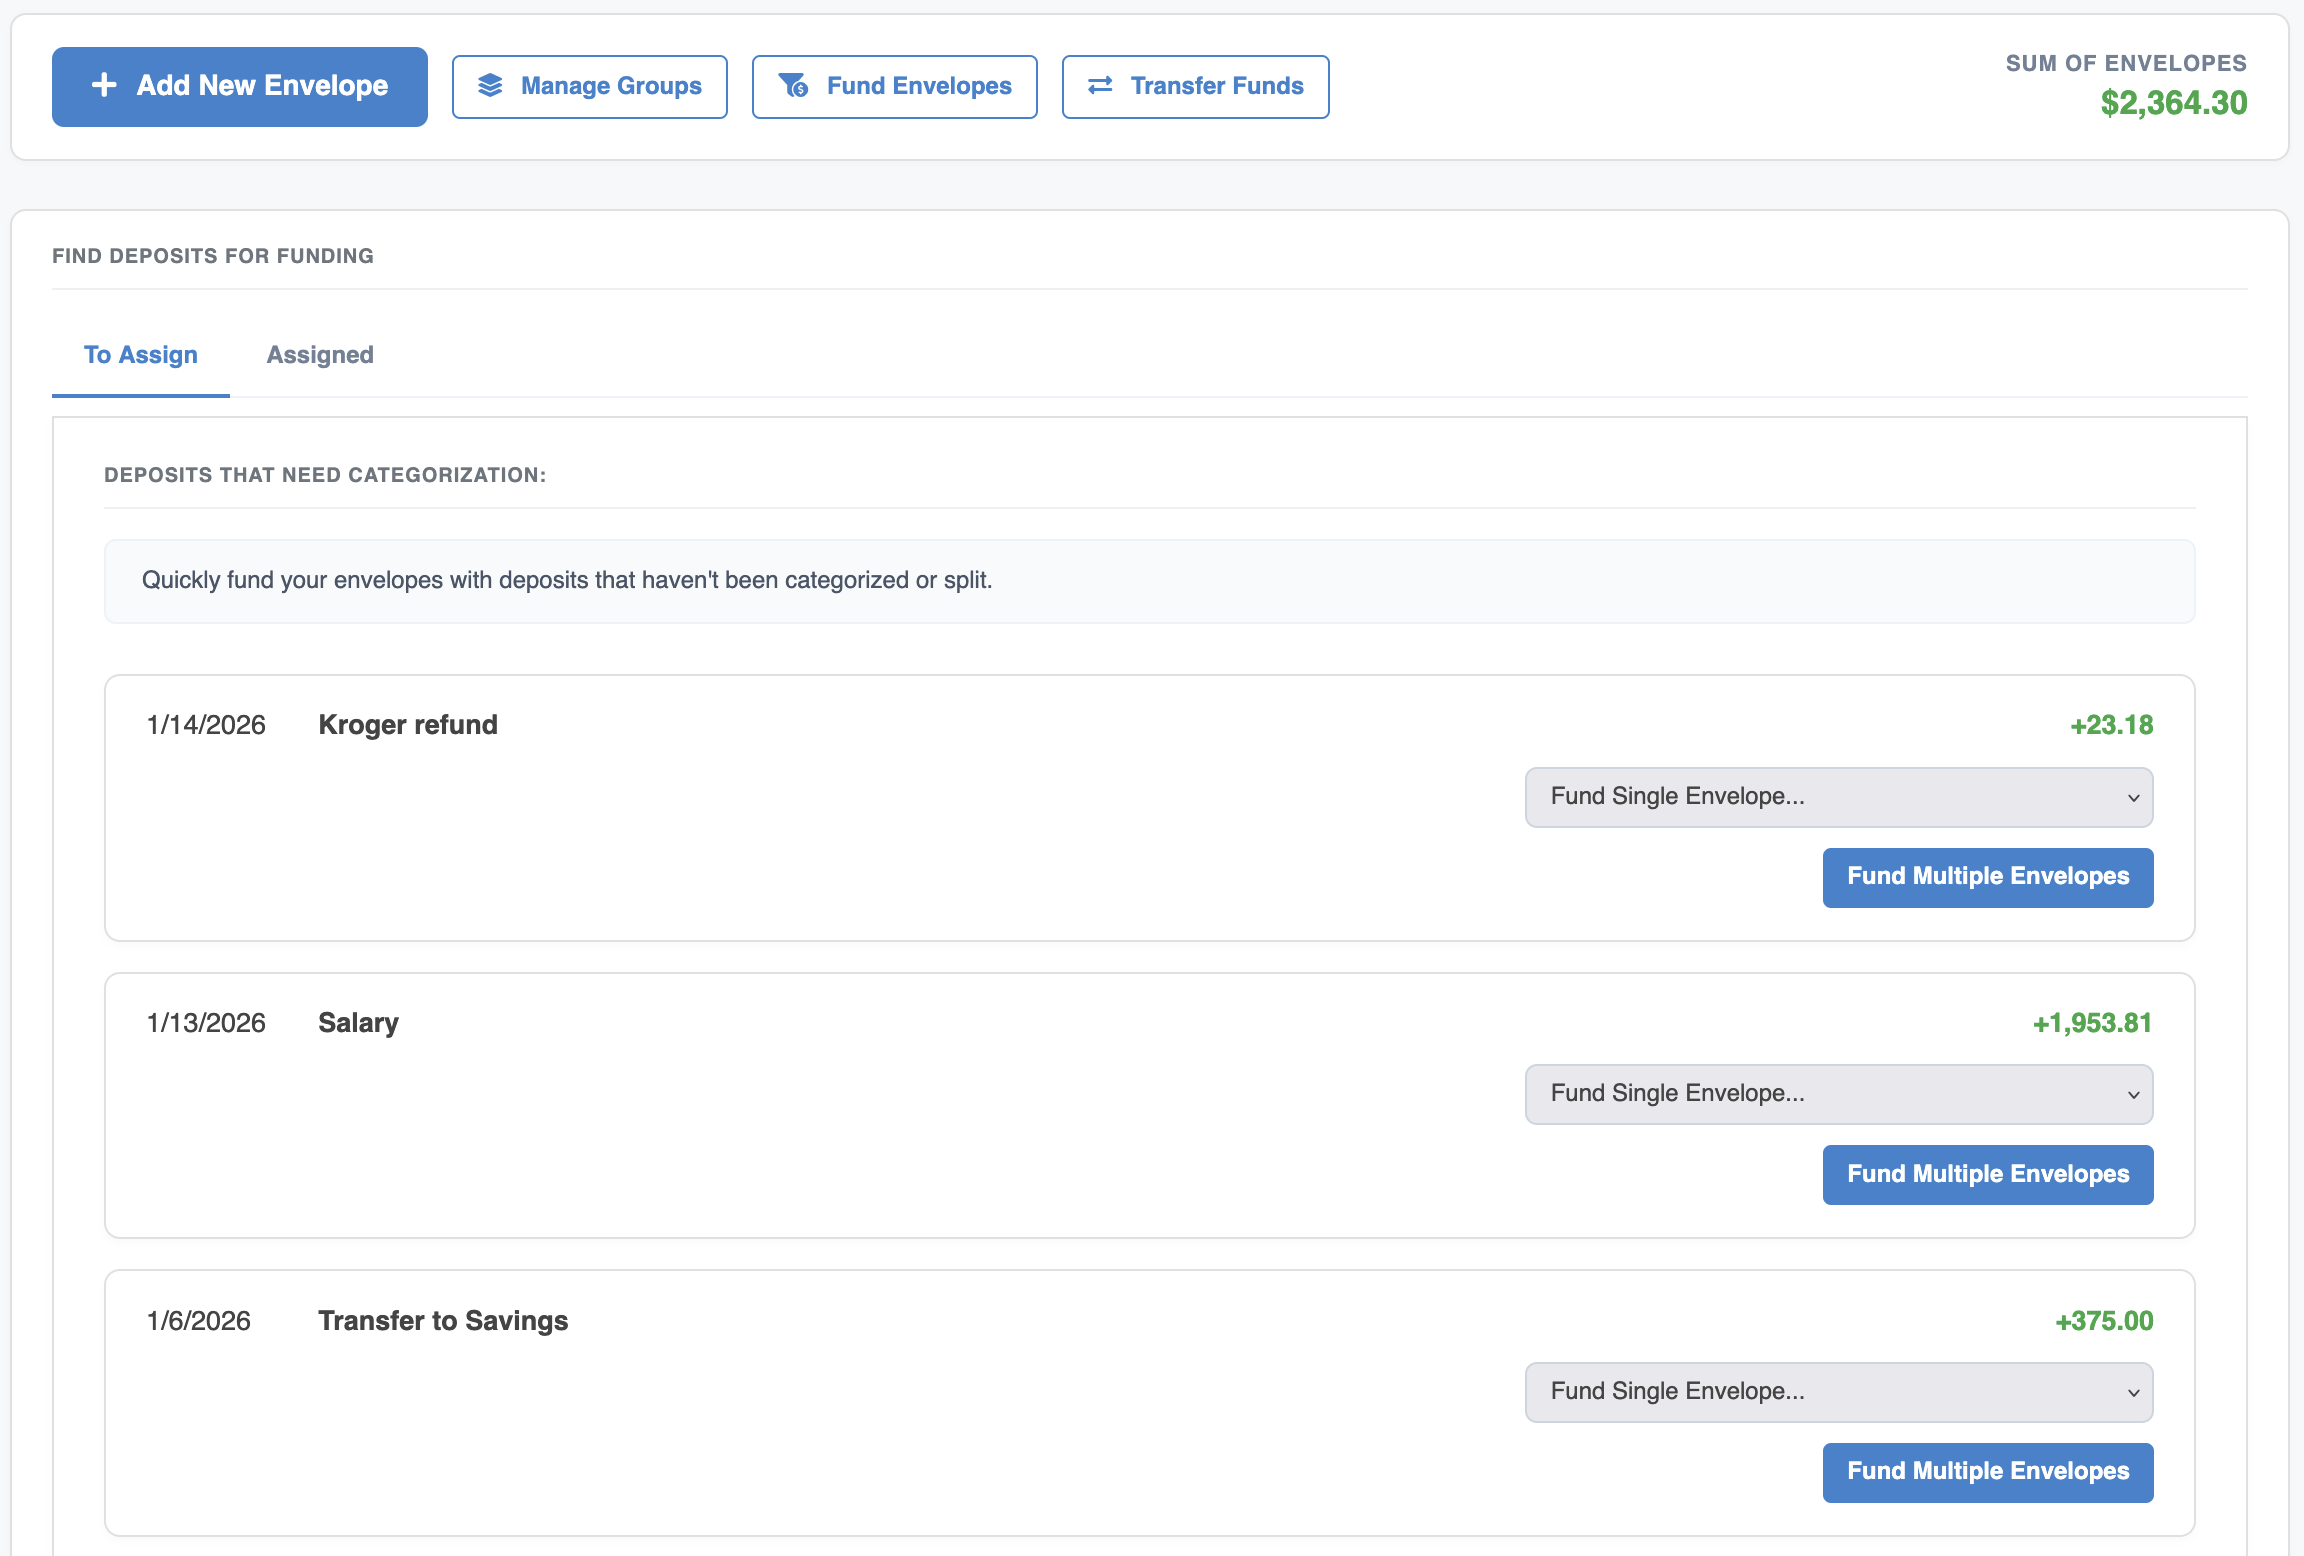Click the swap arrows icon for Transfer Funds

[x=1100, y=86]
